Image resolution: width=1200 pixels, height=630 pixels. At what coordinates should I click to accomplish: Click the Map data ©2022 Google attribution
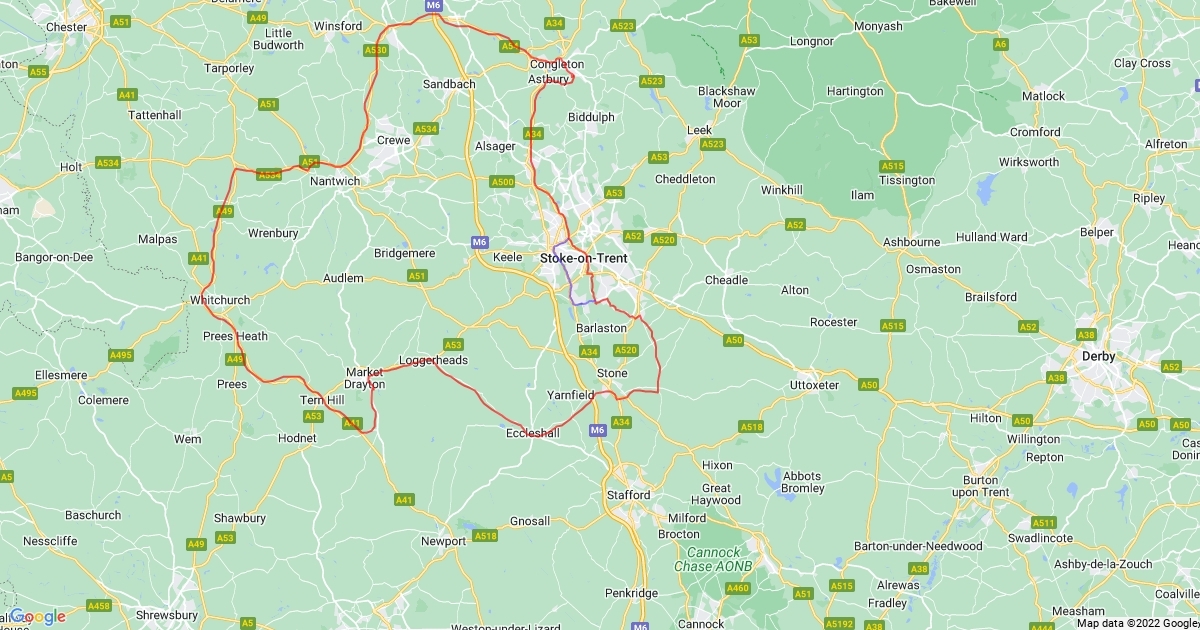click(x=1137, y=623)
